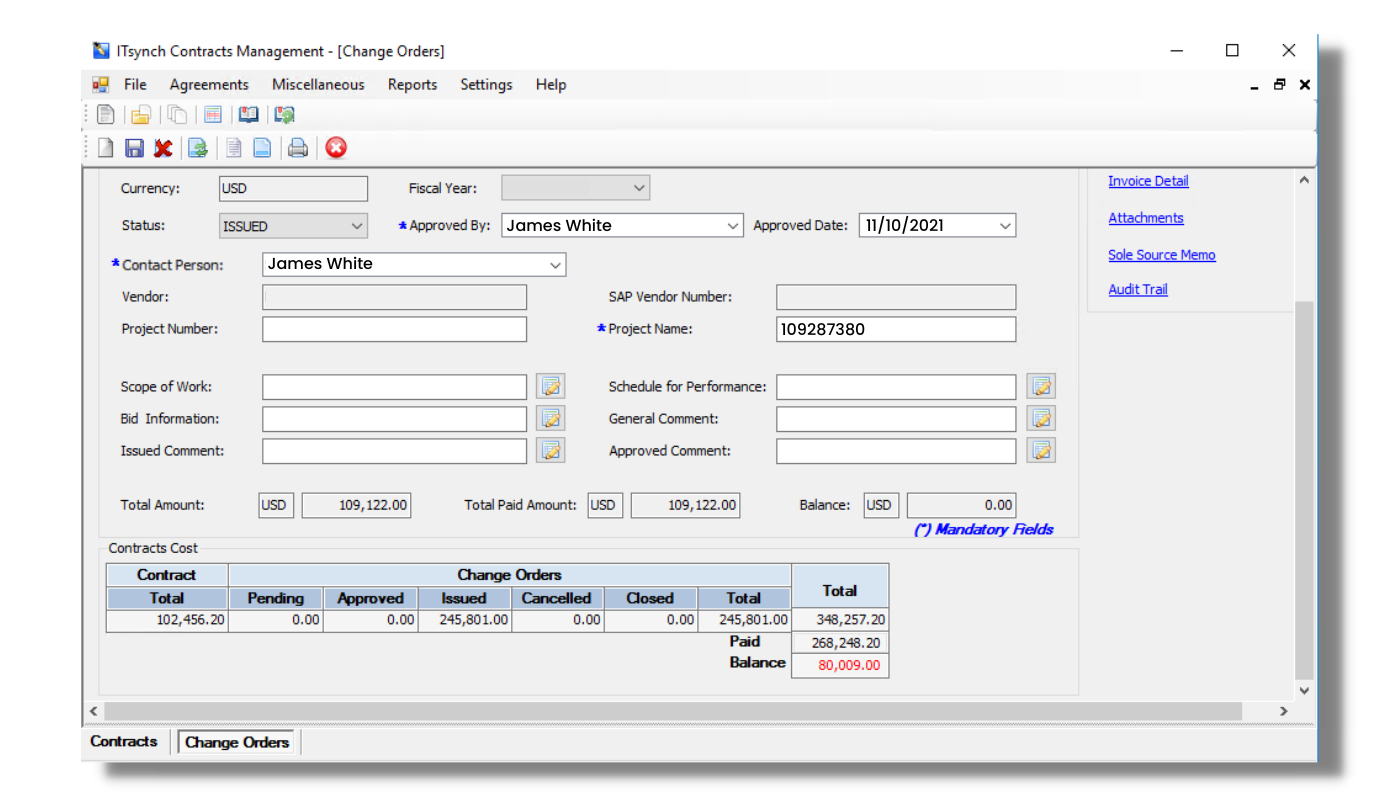Screen dimensions: 1400x800
Task: Open the Reports menu
Action: [412, 85]
